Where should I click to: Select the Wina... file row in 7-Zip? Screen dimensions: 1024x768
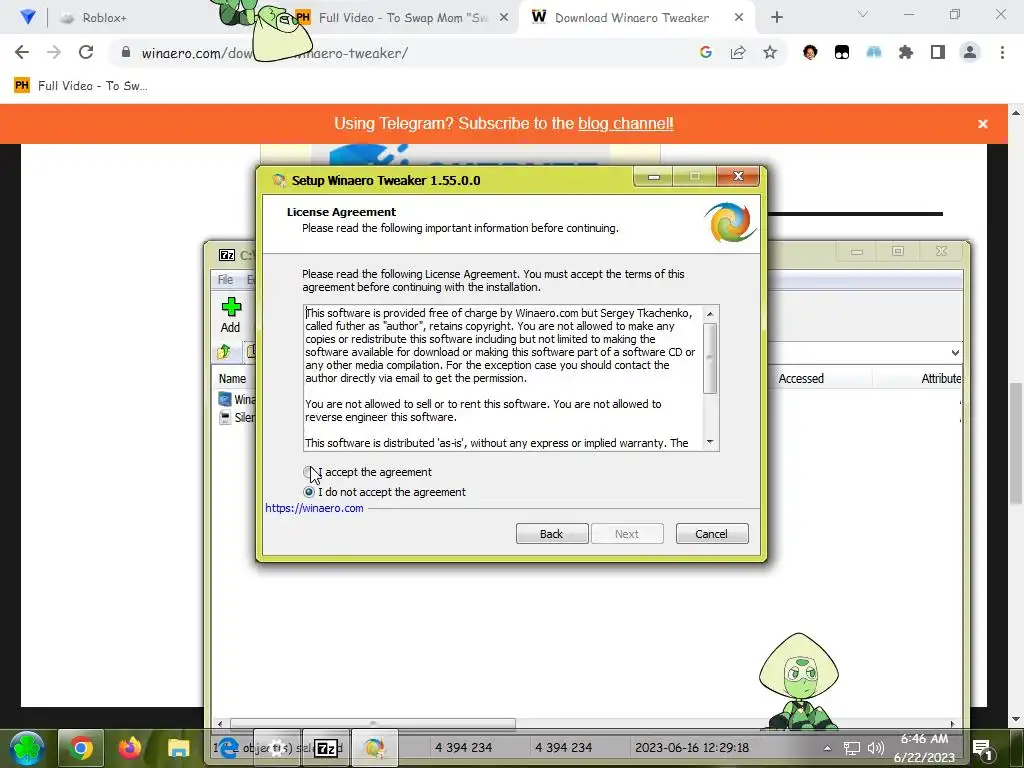pyautogui.click(x=236, y=399)
